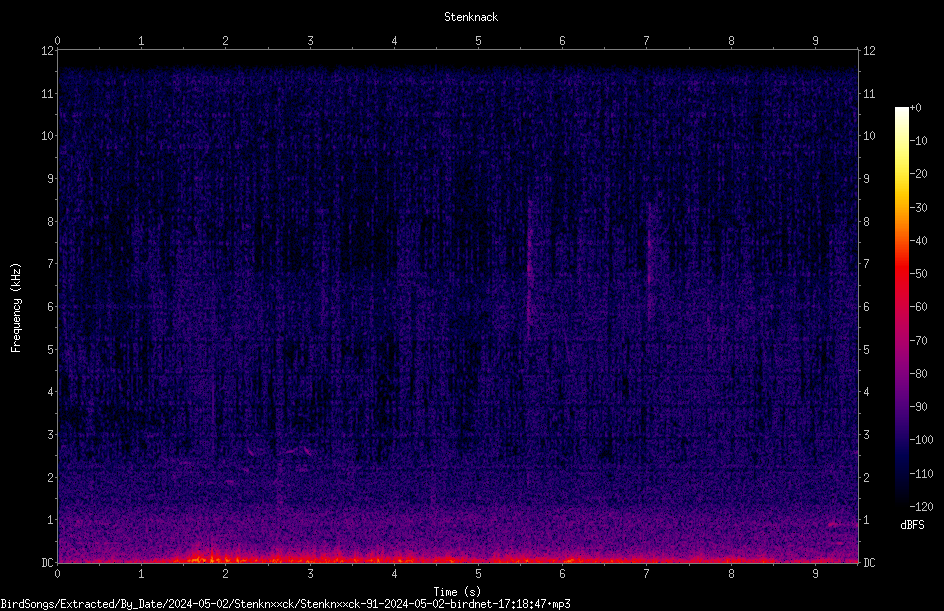This screenshot has width=944, height=611.
Task: Click the vertical chirp near 5.6 seconds
Action: pos(530,265)
